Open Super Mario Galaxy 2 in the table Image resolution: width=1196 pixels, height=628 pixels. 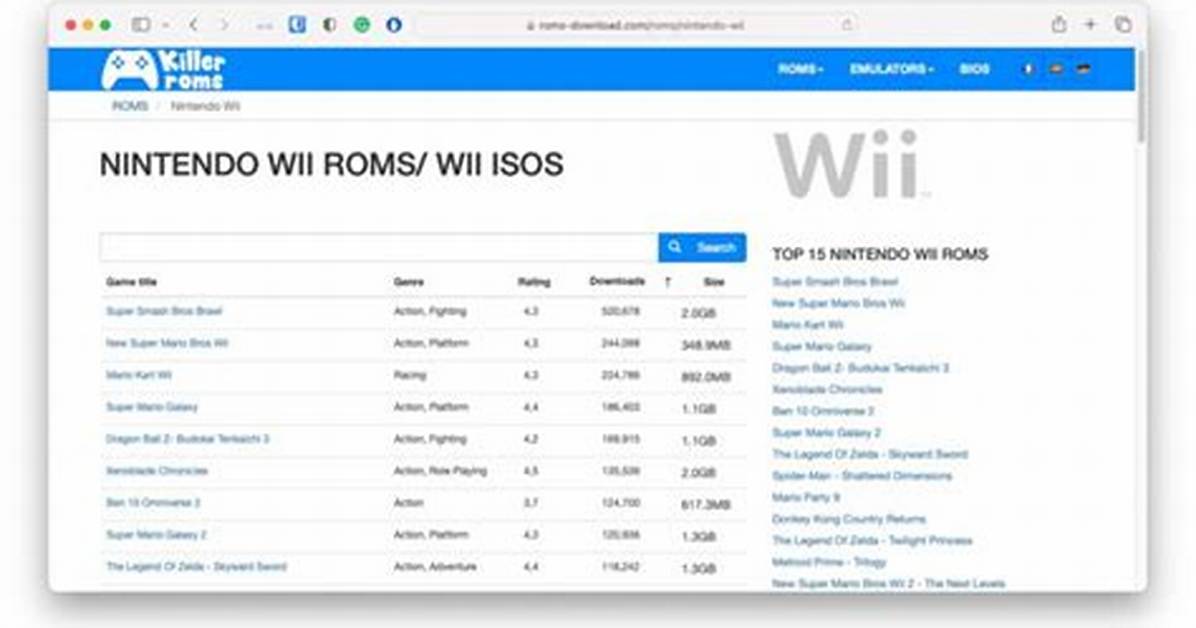[156, 535]
